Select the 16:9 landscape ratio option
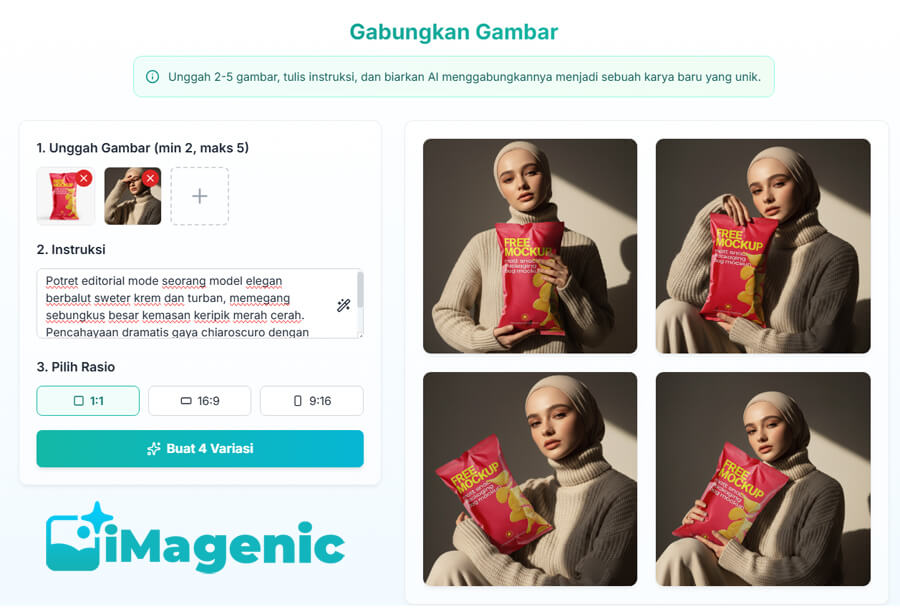The height and width of the screenshot is (609, 900). [x=200, y=401]
